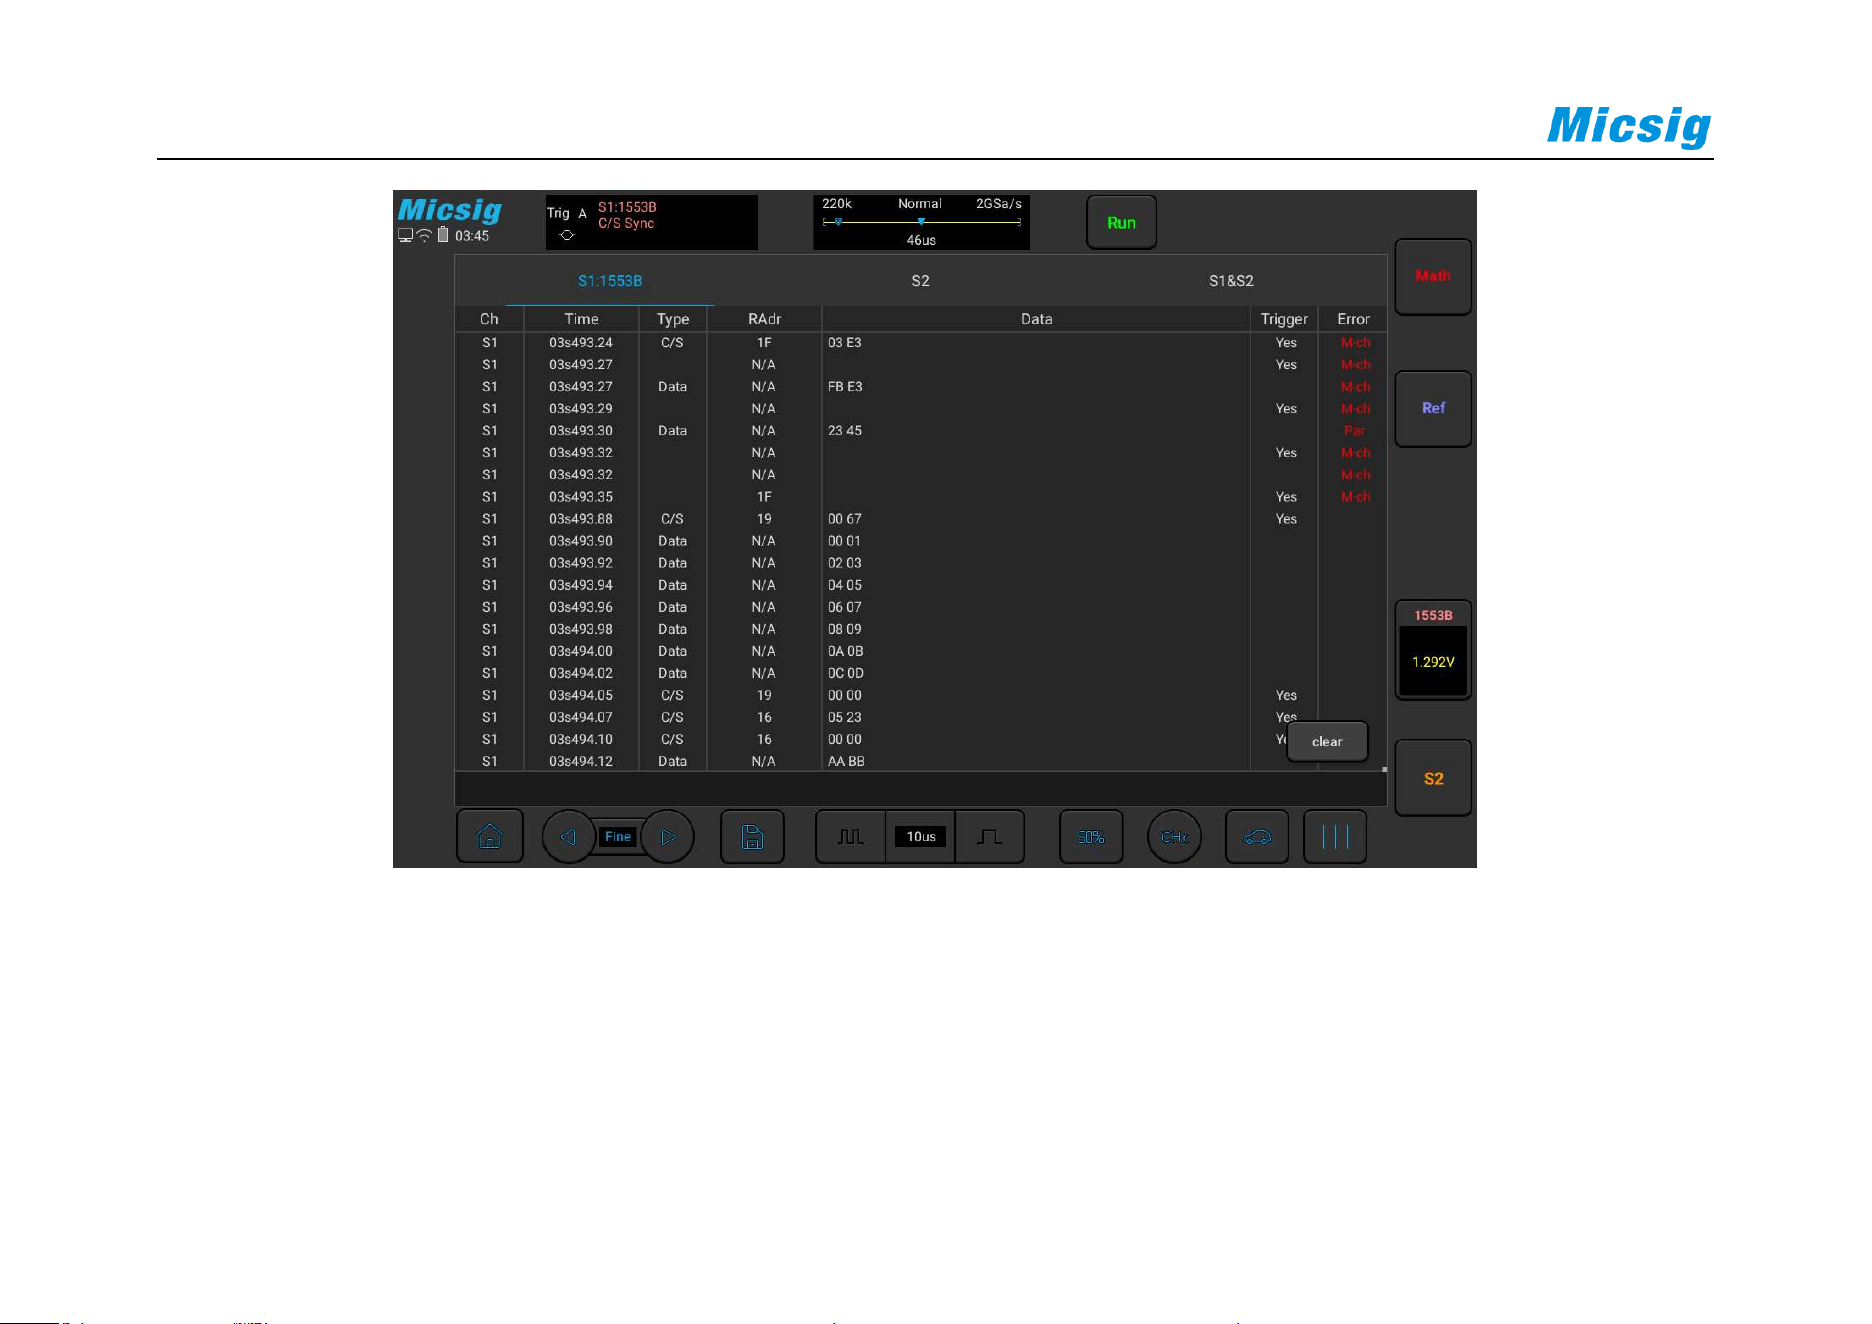Screen dimensions: 1872x1324
Task: Switch to the S2 tab
Action: pyautogui.click(x=920, y=281)
